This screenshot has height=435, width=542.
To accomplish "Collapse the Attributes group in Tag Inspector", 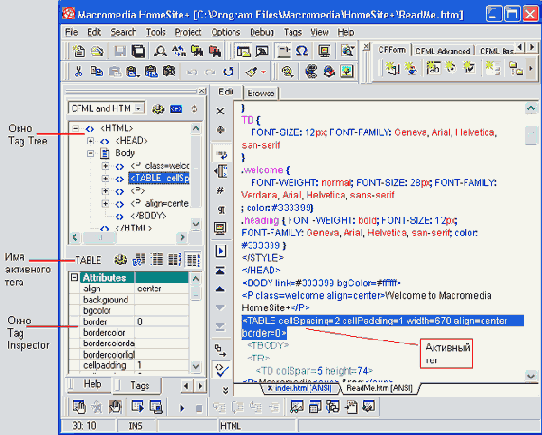I will click(74, 277).
